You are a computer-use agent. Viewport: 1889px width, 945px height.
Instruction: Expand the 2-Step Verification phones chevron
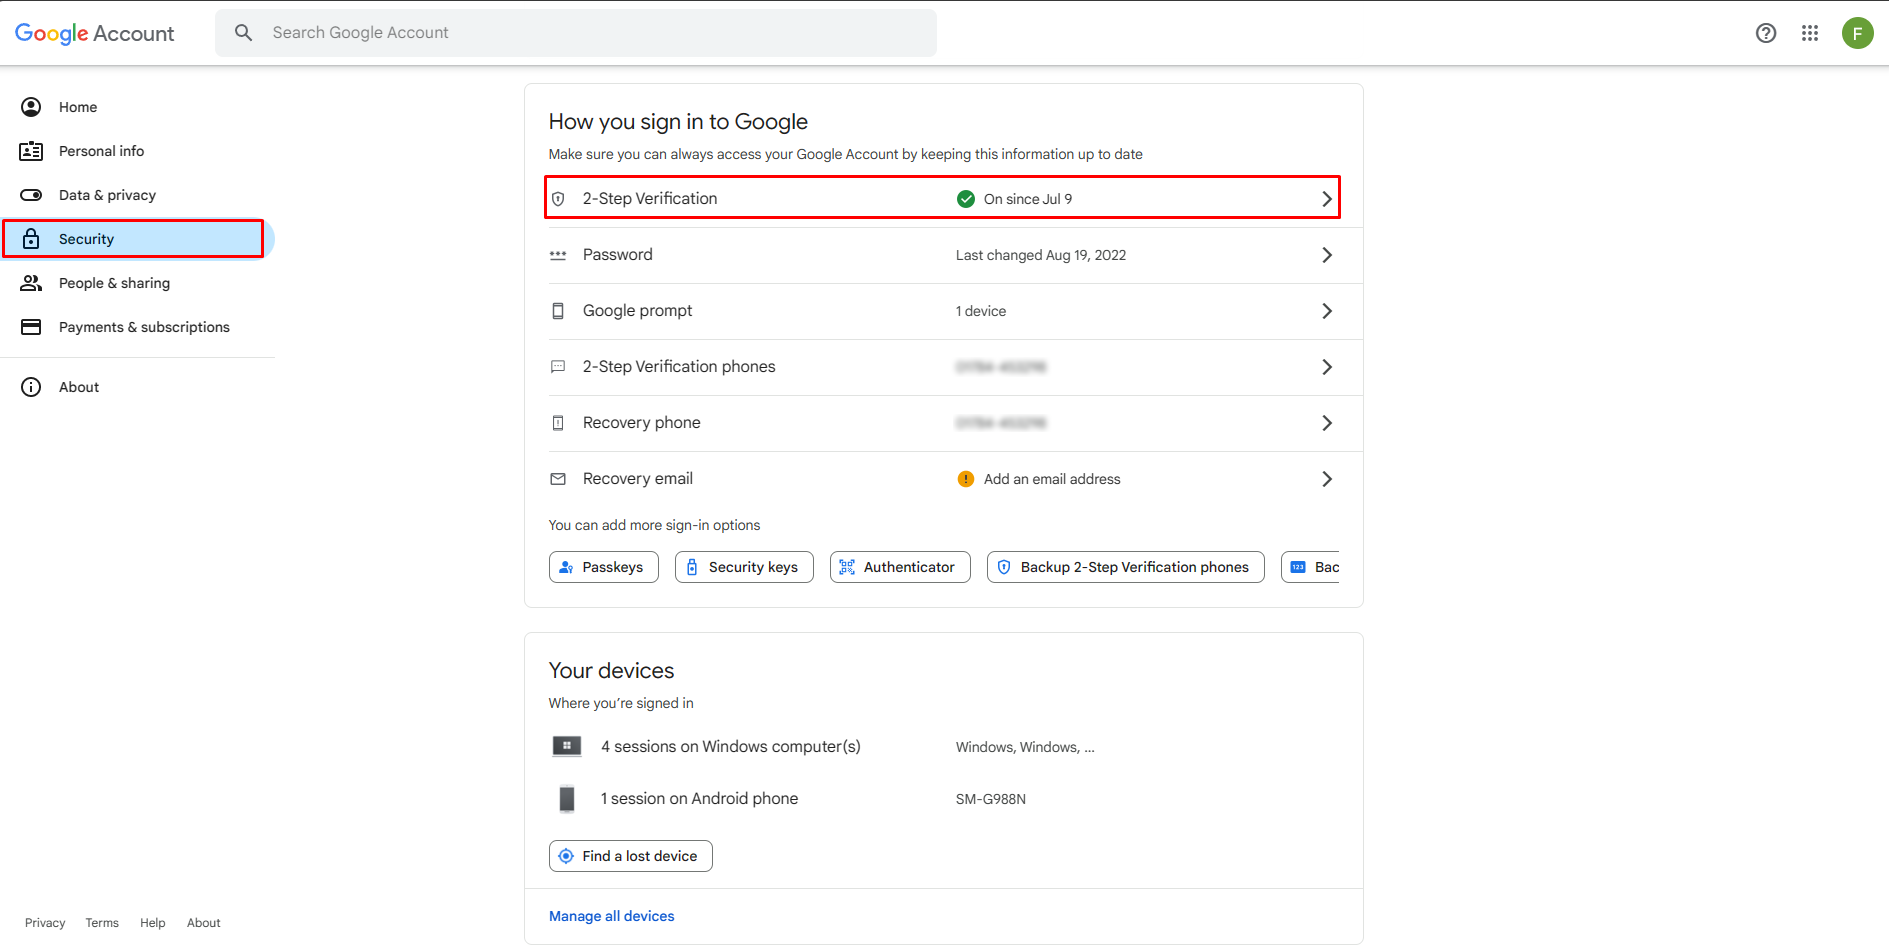coord(1327,367)
